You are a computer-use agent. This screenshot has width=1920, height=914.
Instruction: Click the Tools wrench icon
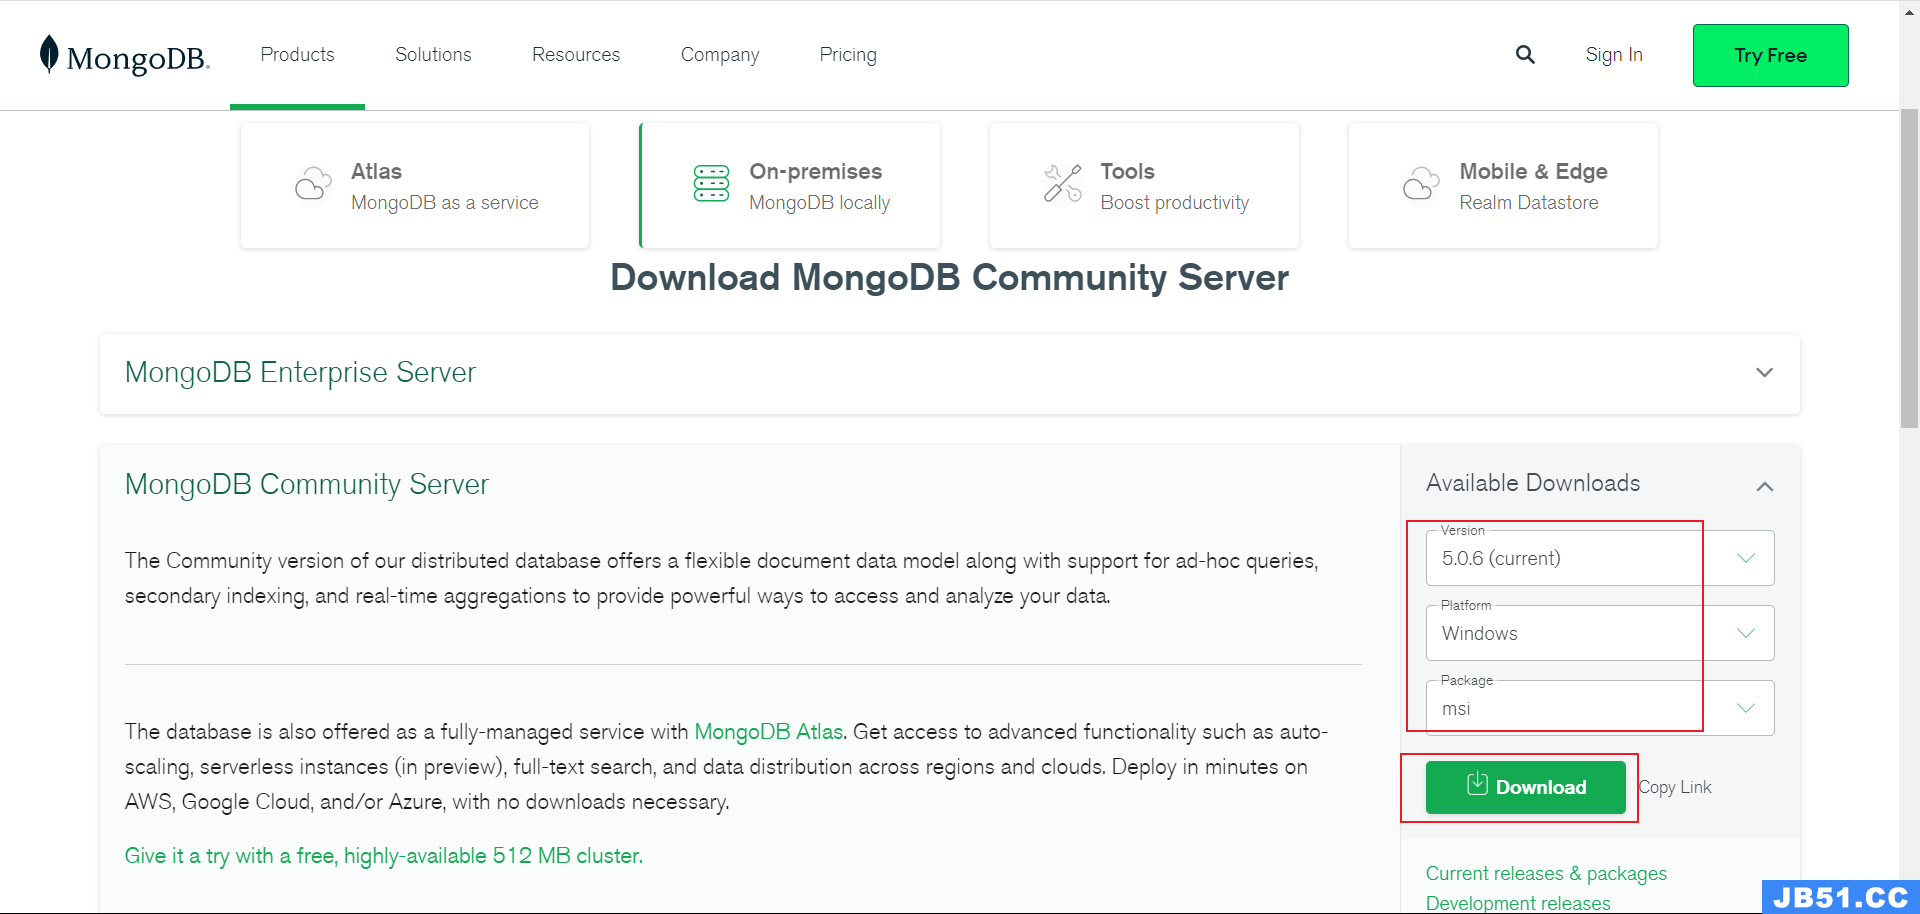pos(1063,184)
